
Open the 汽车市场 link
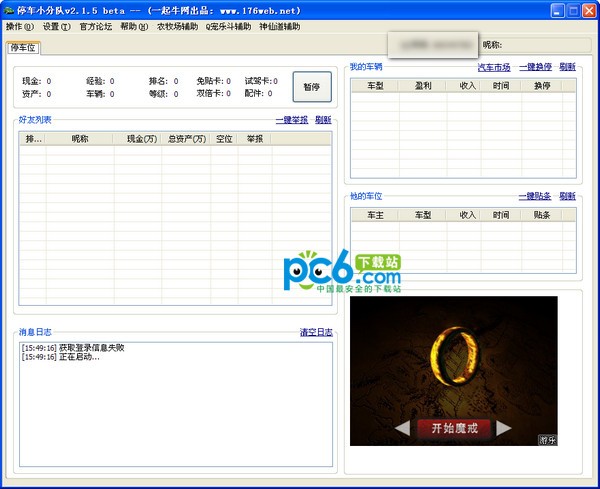(x=494, y=67)
